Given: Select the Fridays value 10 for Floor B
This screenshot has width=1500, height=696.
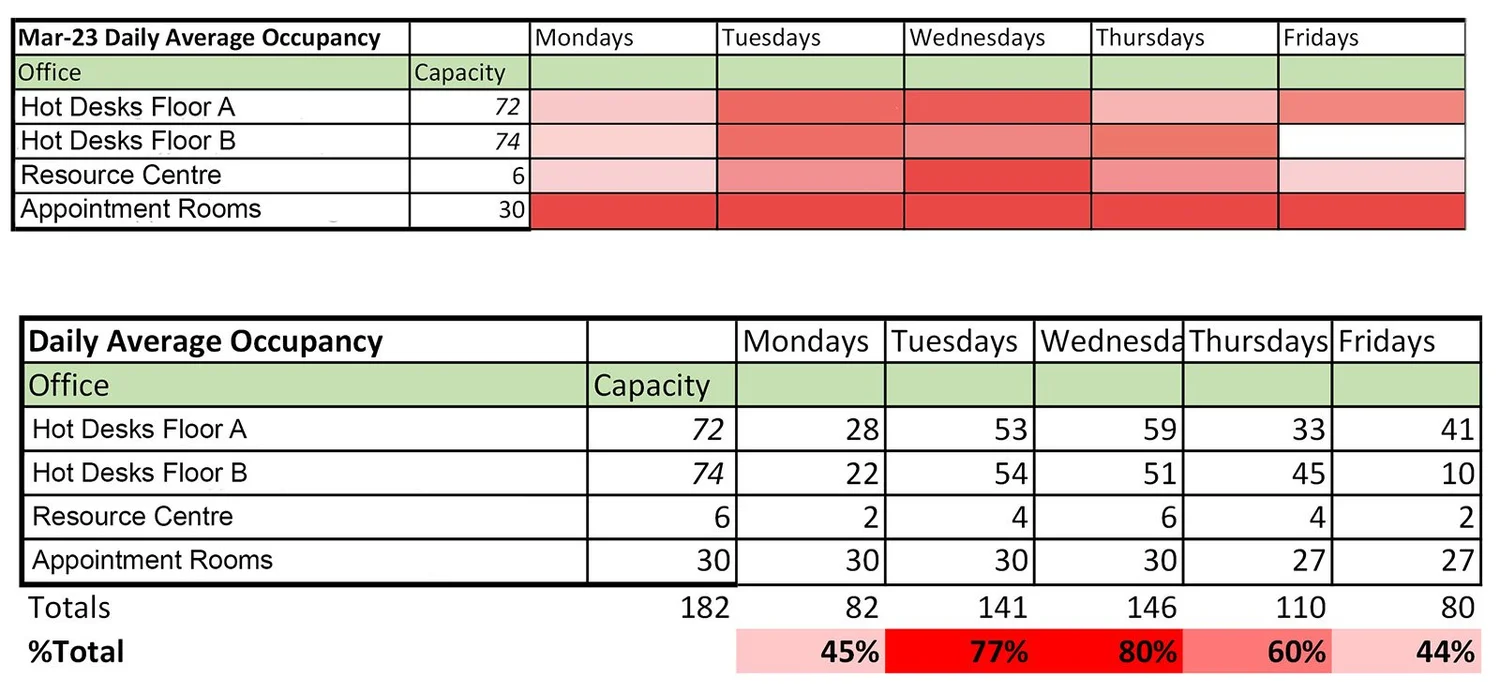Looking at the screenshot, I should point(1406,473).
